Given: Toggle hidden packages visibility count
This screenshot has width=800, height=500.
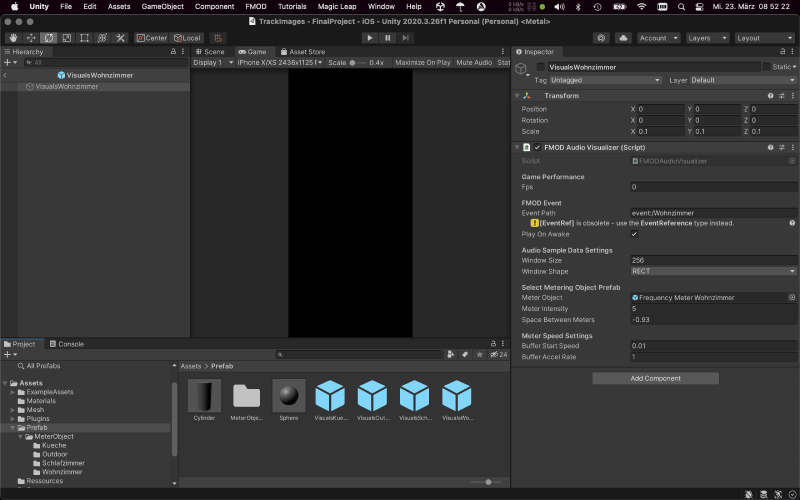Looking at the screenshot, I should point(498,354).
